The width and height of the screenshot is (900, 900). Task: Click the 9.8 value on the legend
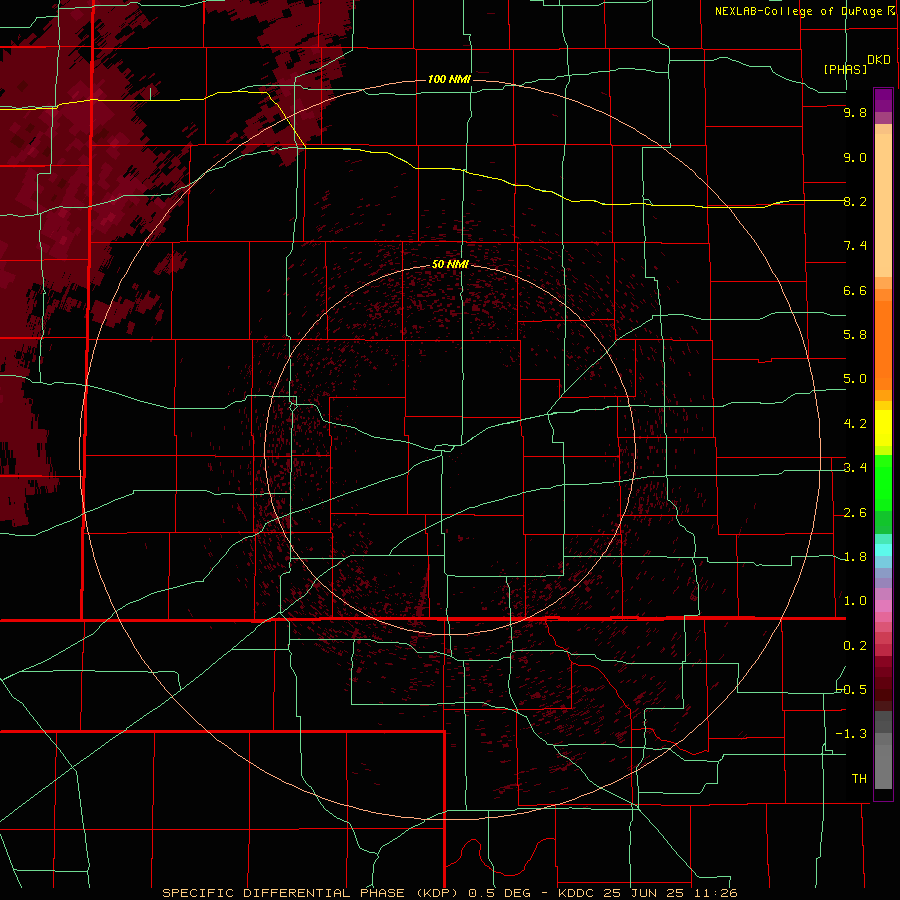[x=855, y=112]
